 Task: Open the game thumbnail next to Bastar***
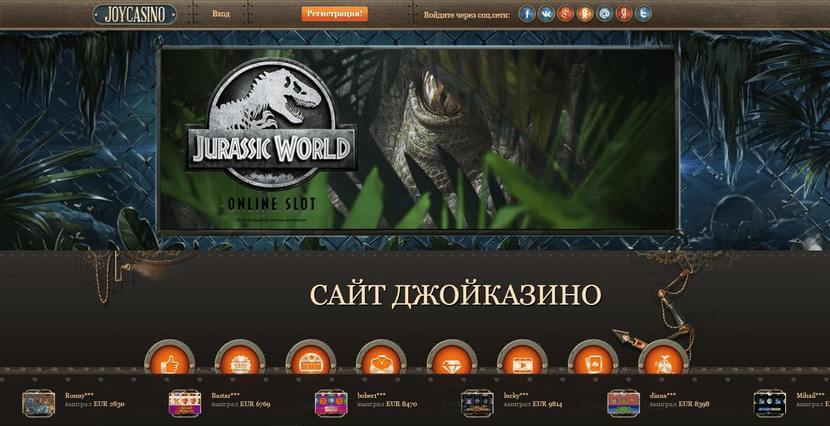[185, 403]
